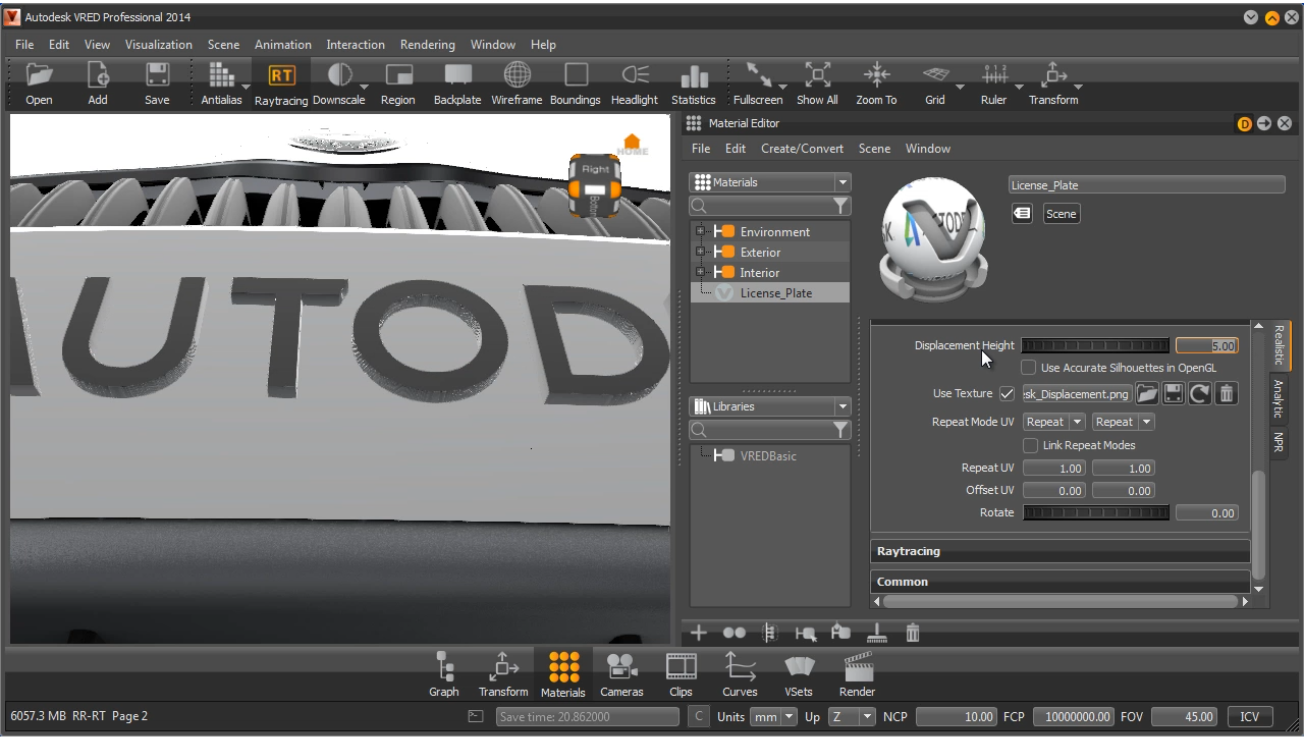Adjust the Rotate slider
This screenshot has height=737, width=1305.
click(1096, 513)
